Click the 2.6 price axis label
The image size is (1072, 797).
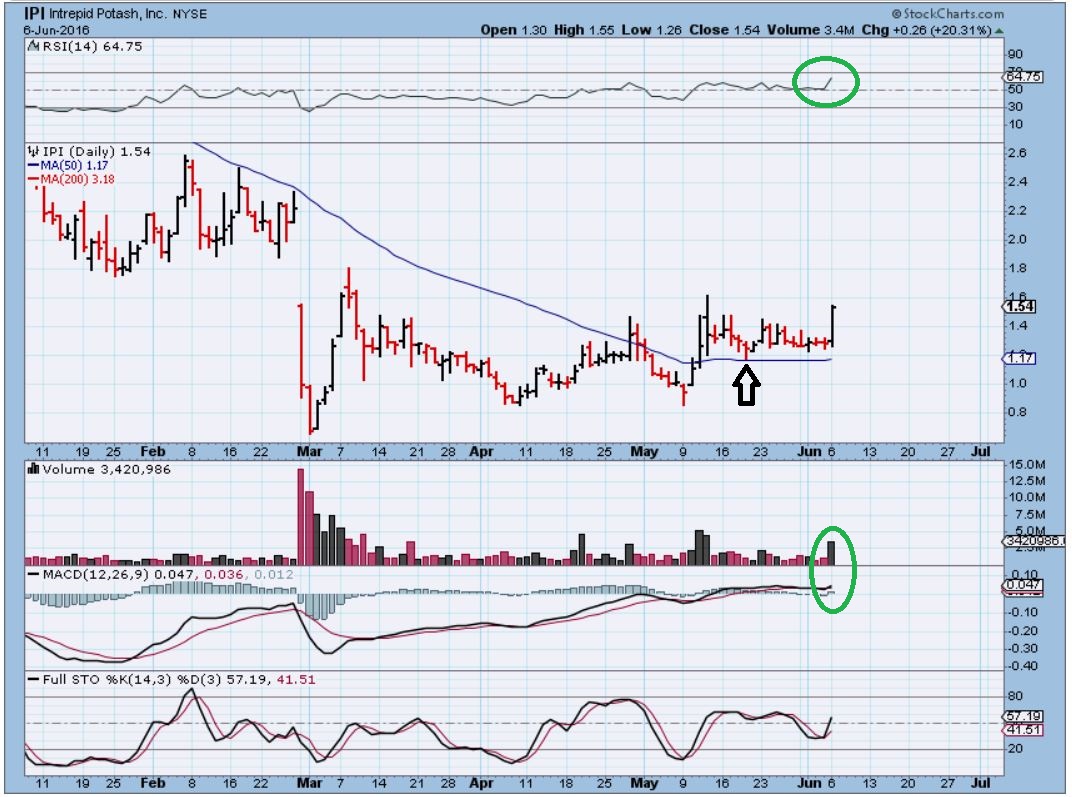[1017, 152]
